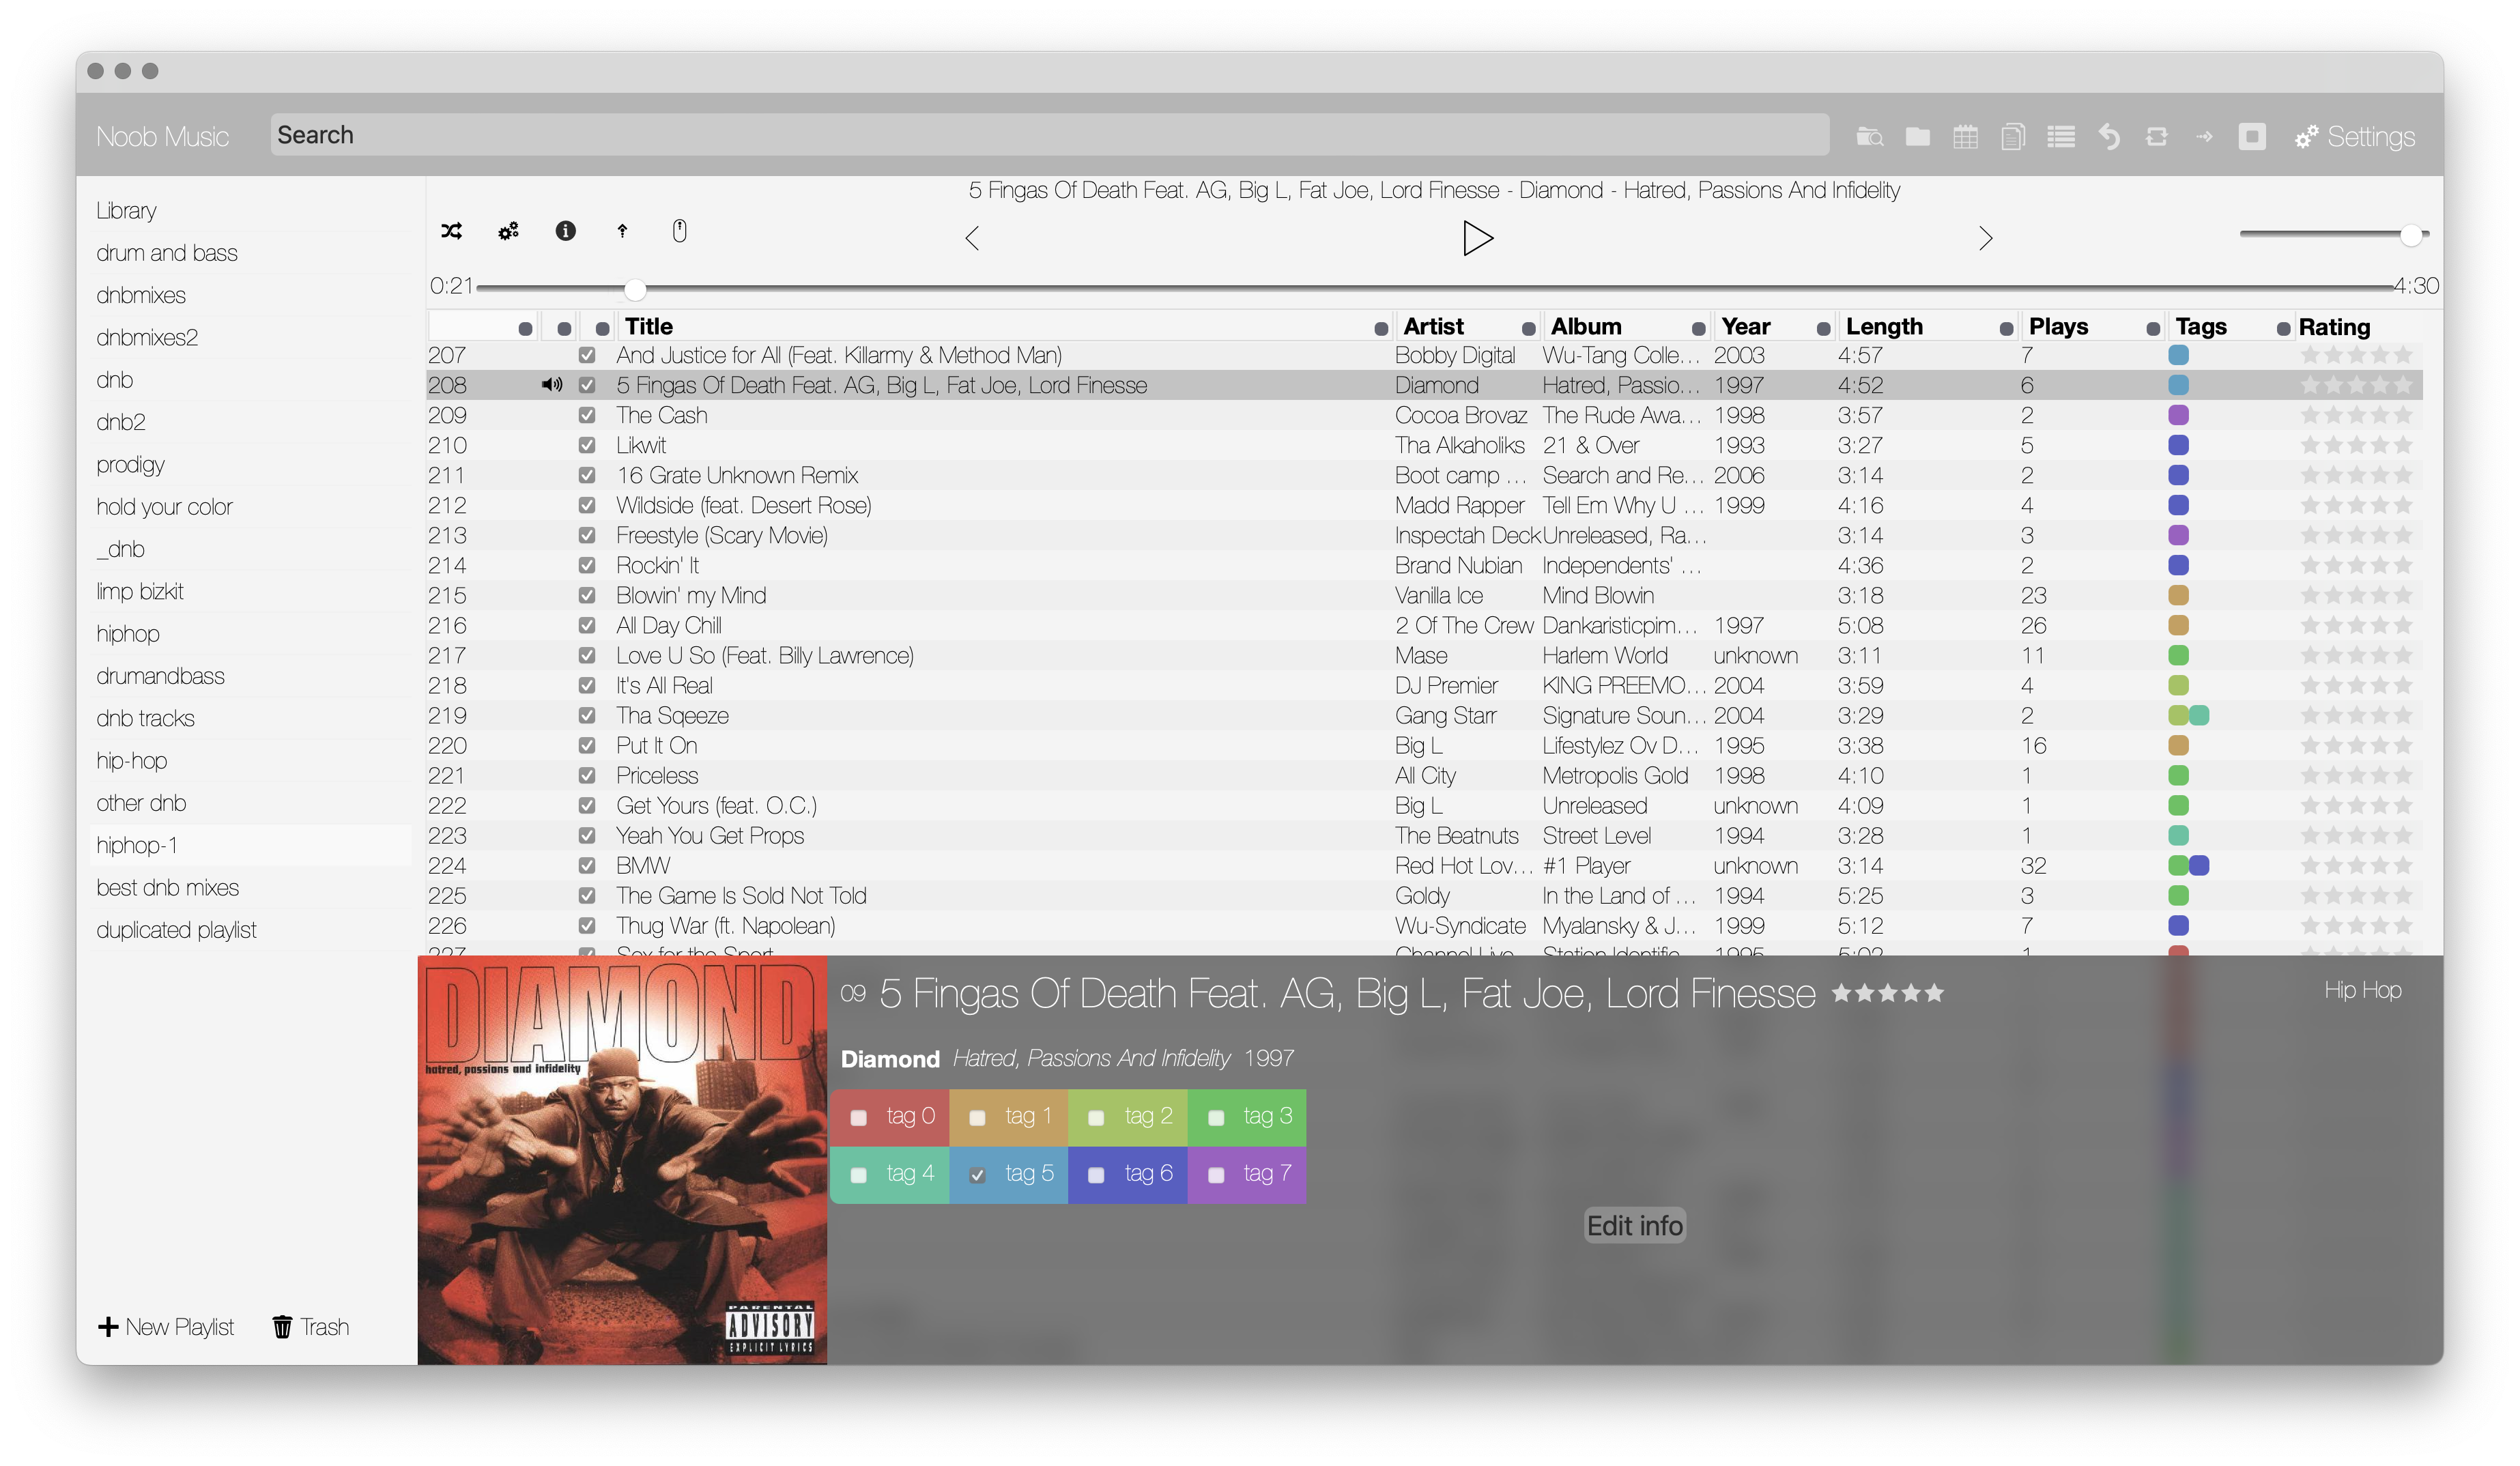Click the Rating column header handle
Screen dimensions: 2520x1466
(x=2283, y=328)
